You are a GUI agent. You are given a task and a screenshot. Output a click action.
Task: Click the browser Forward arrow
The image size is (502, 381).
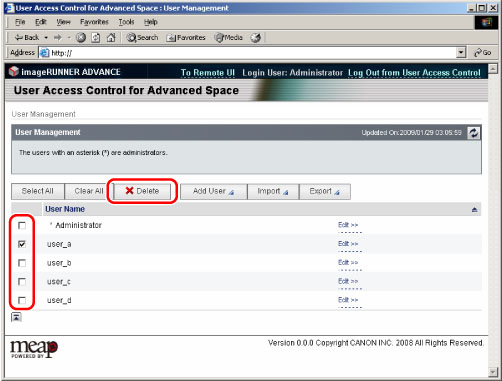point(58,38)
